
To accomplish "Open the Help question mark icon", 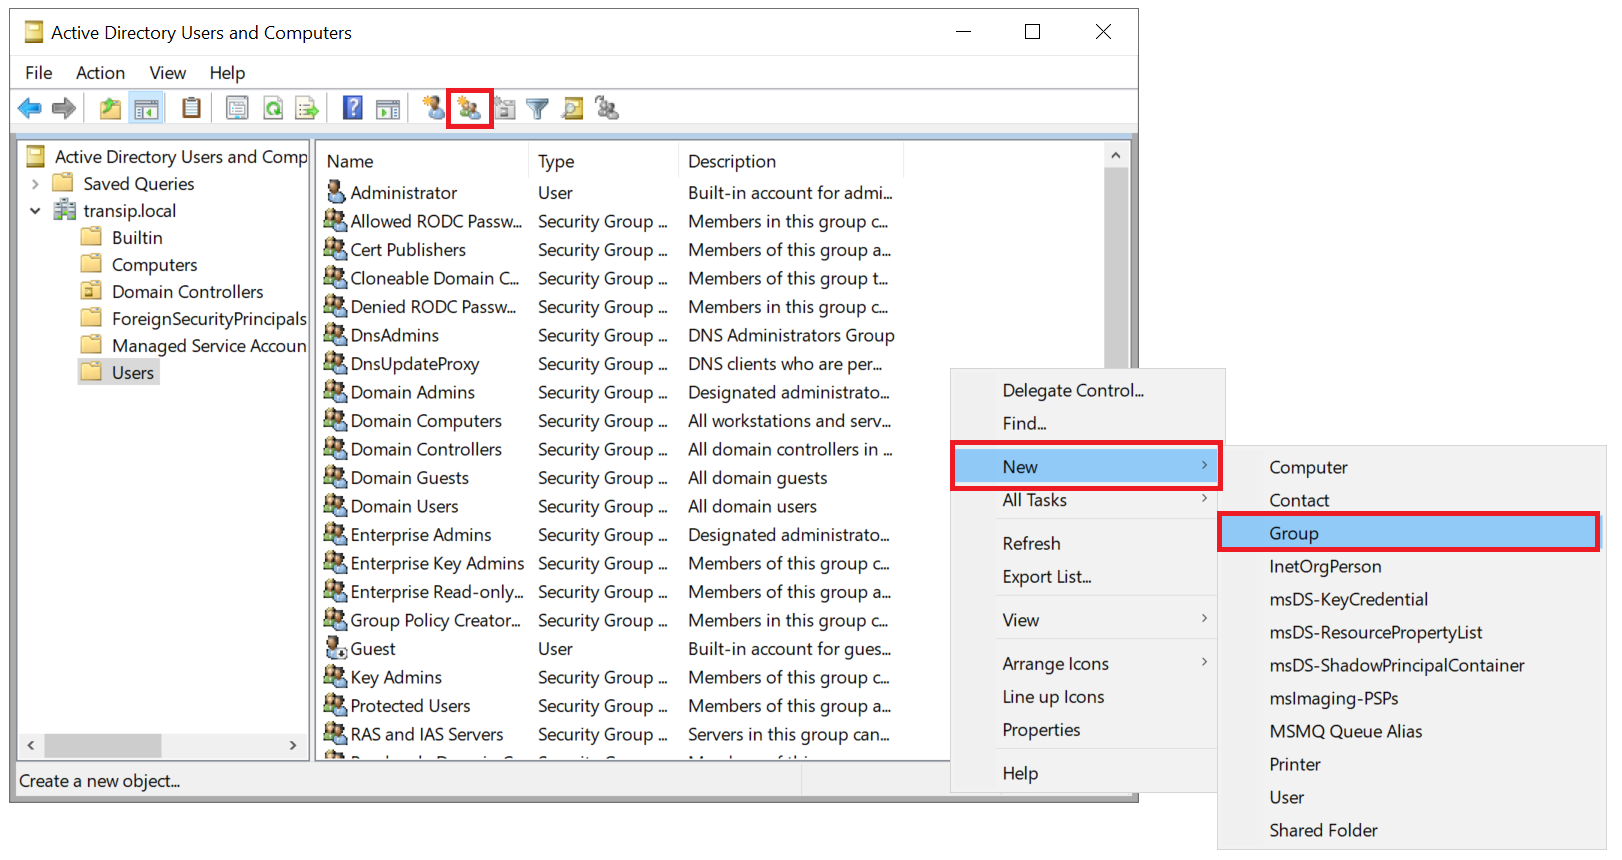I will pos(353,108).
